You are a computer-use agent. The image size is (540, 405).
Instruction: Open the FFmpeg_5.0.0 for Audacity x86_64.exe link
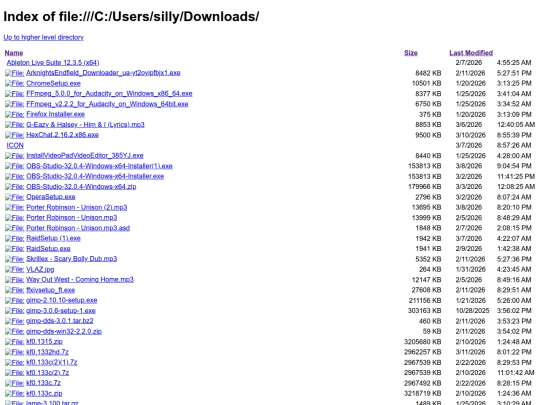109,93
